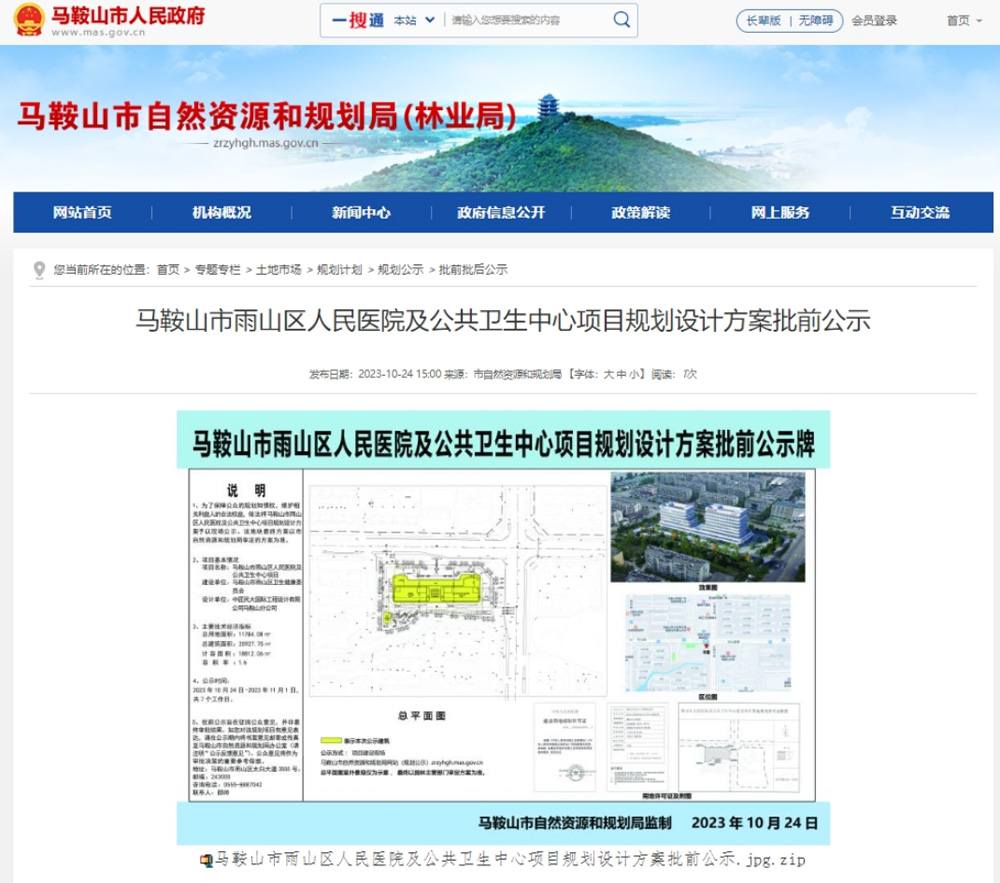Click the 土地市场 breadcrumb link
This screenshot has height=883, width=1000.
(x=279, y=270)
